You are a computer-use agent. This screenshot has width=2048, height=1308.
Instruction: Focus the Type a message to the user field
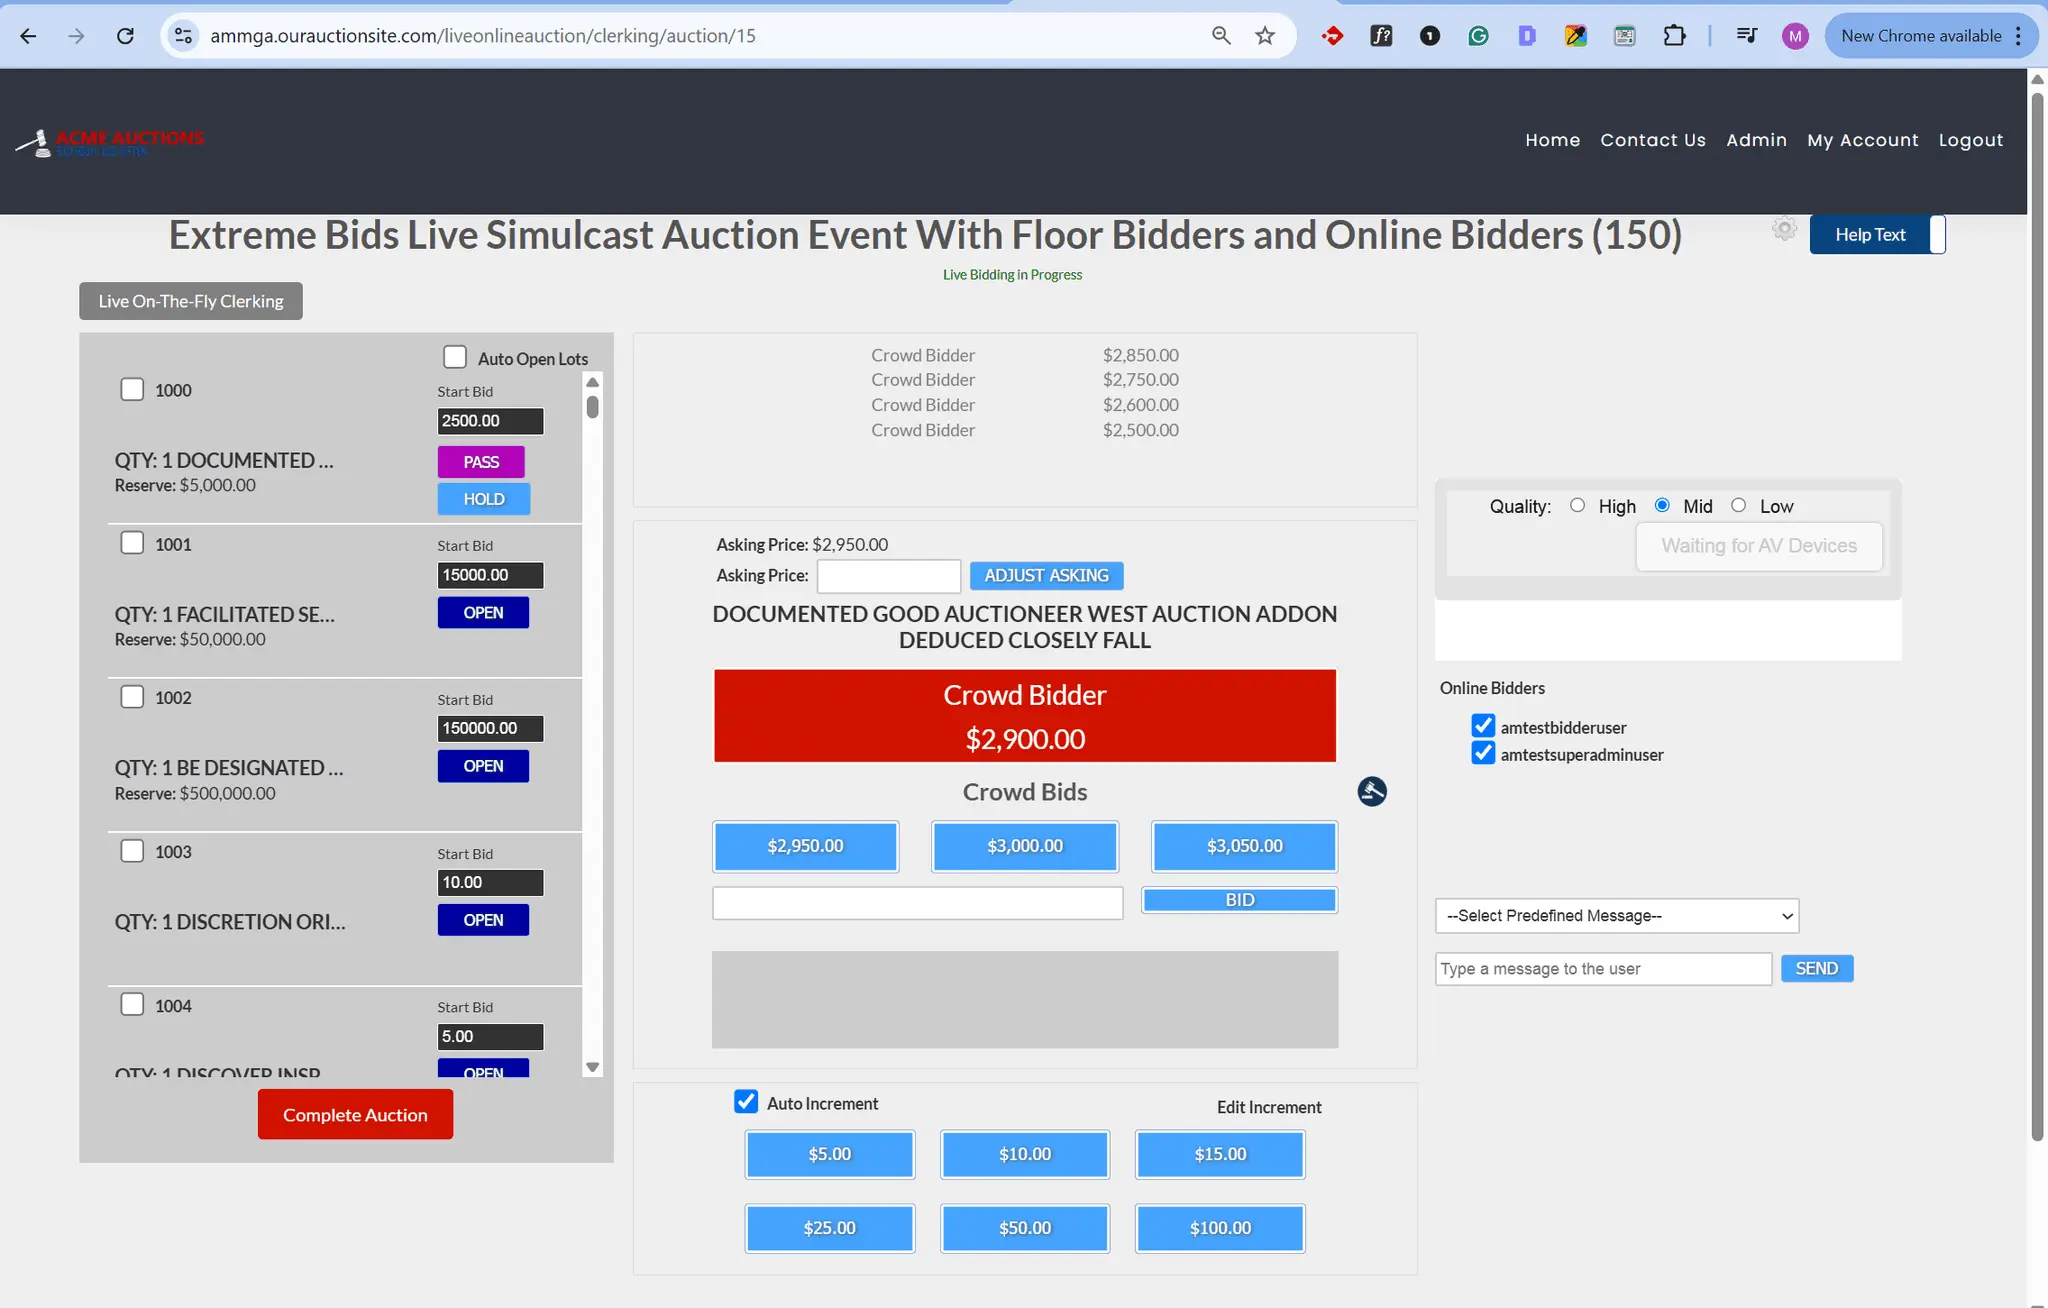click(1603, 969)
